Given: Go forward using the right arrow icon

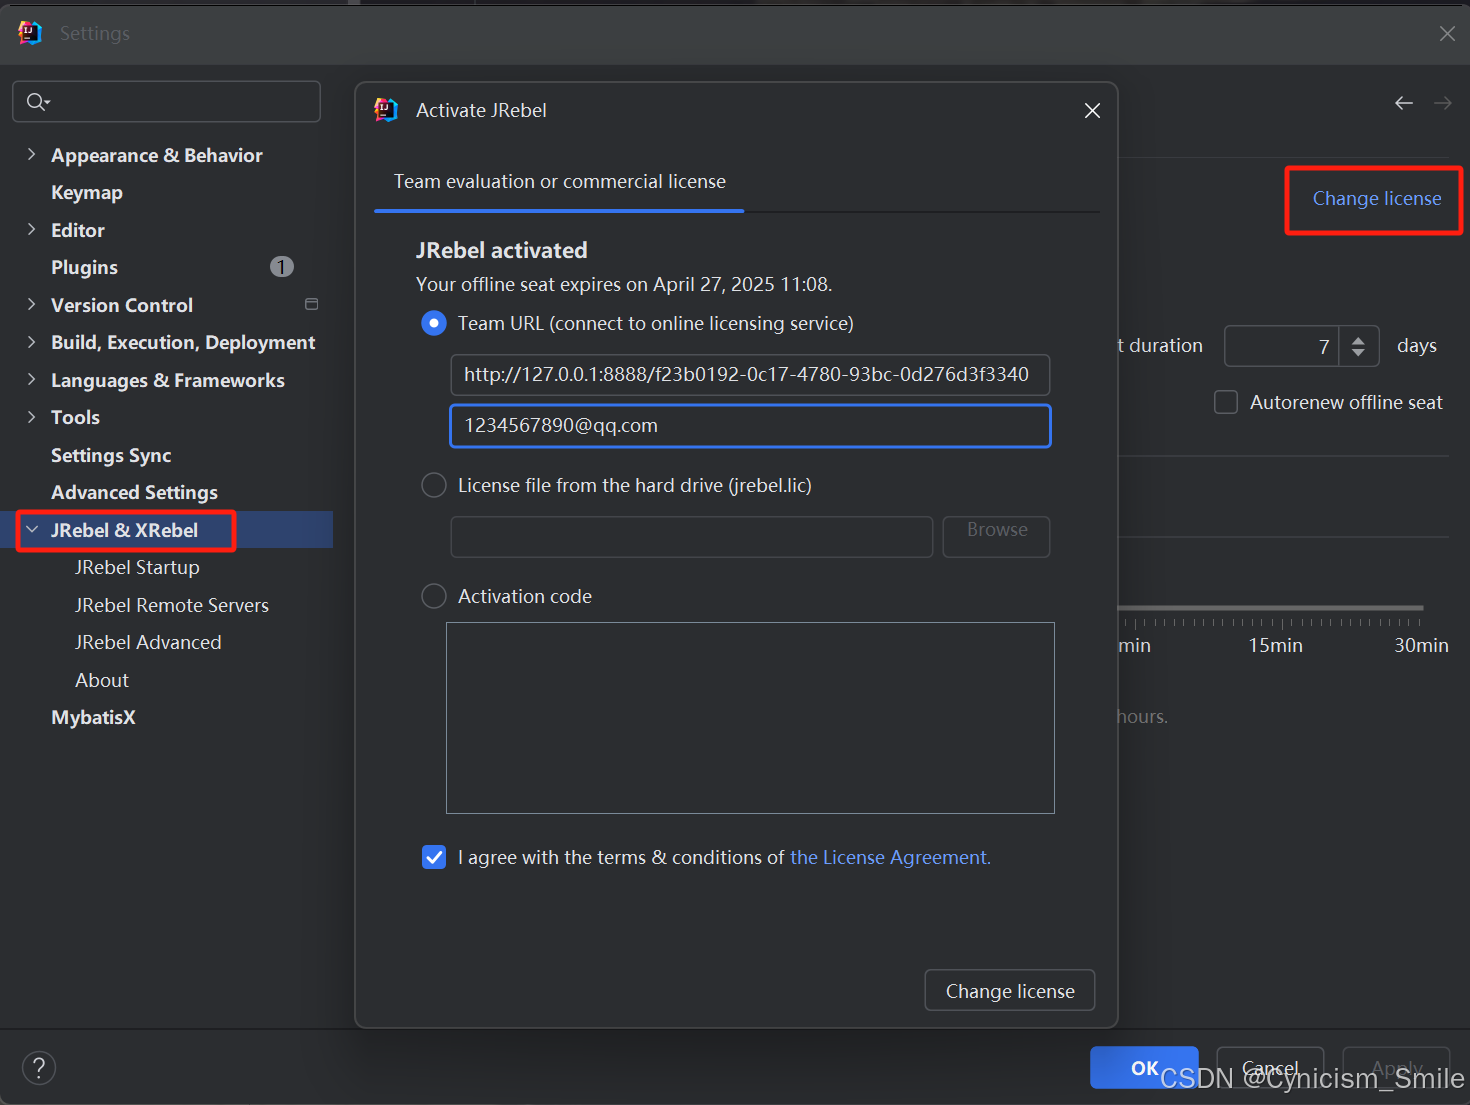Looking at the screenshot, I should 1442,103.
